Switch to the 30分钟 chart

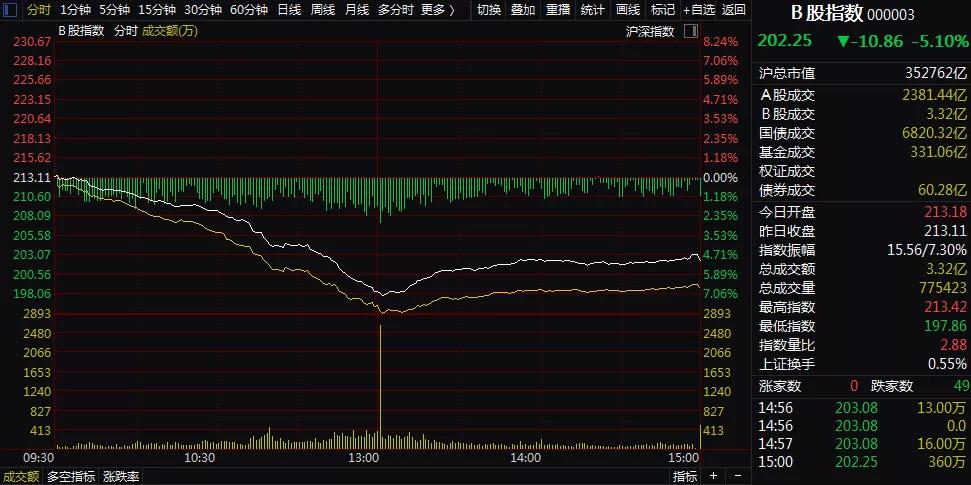[x=203, y=10]
